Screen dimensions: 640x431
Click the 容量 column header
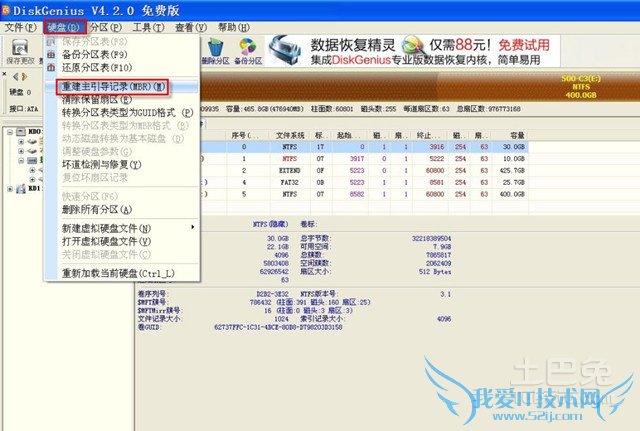click(x=510, y=135)
